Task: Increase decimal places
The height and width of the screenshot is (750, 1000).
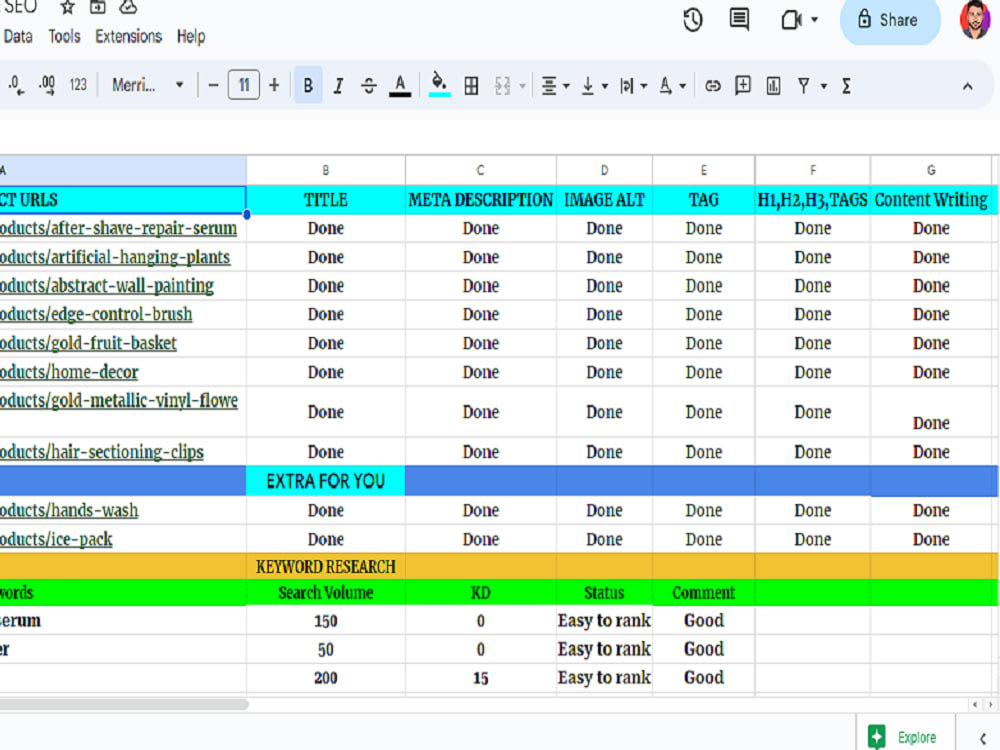Action: pyautogui.click(x=47, y=85)
